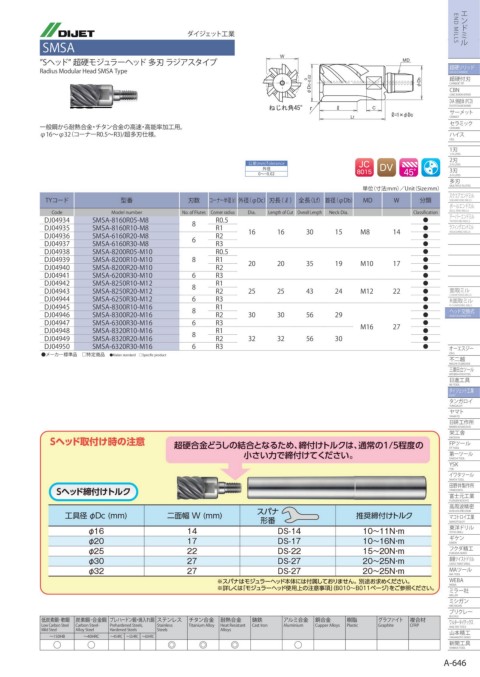Select the オーエスジー maker tab
This screenshot has height=677, width=480.
coord(464,349)
